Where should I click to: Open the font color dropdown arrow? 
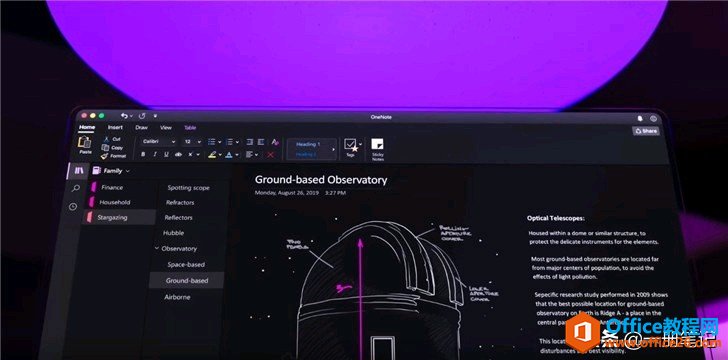click(x=236, y=155)
